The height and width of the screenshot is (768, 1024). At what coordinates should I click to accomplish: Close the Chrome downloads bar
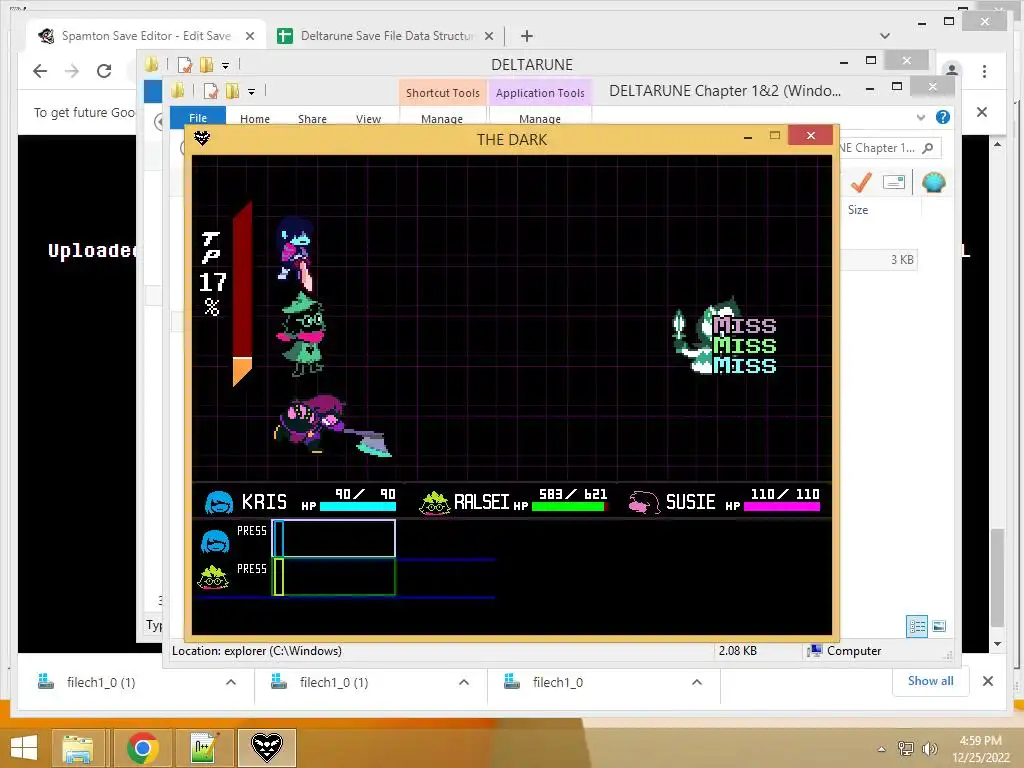point(987,681)
